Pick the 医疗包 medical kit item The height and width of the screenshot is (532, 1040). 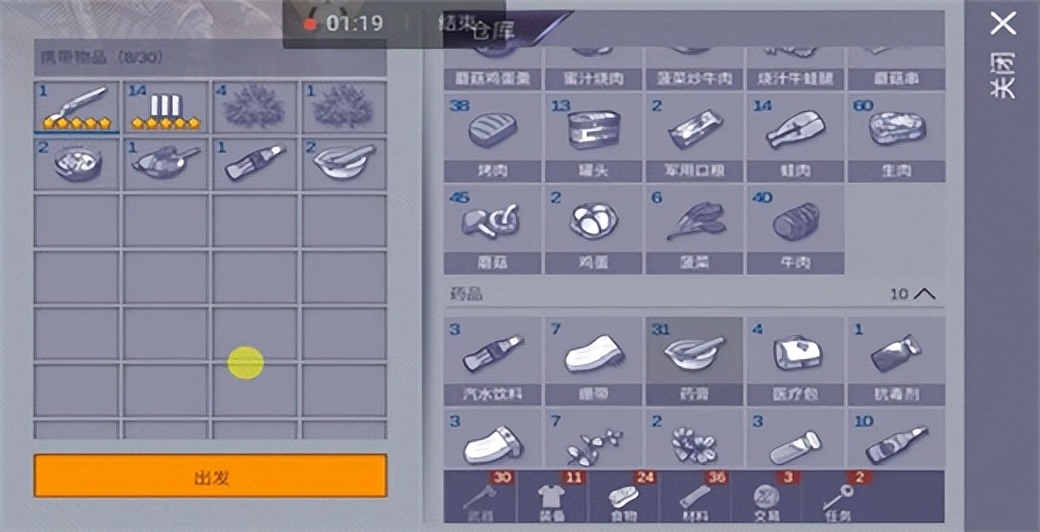pyautogui.click(x=795, y=361)
